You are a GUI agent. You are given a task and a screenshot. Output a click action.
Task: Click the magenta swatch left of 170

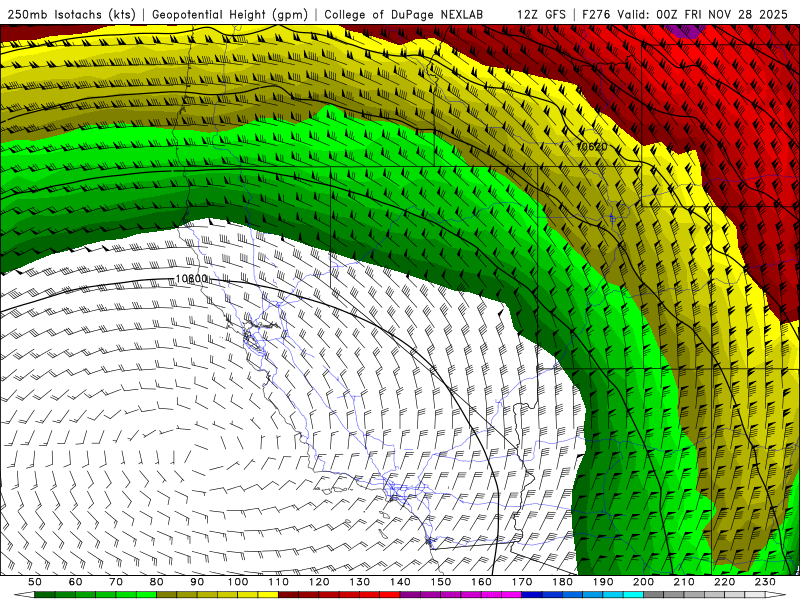(511, 594)
